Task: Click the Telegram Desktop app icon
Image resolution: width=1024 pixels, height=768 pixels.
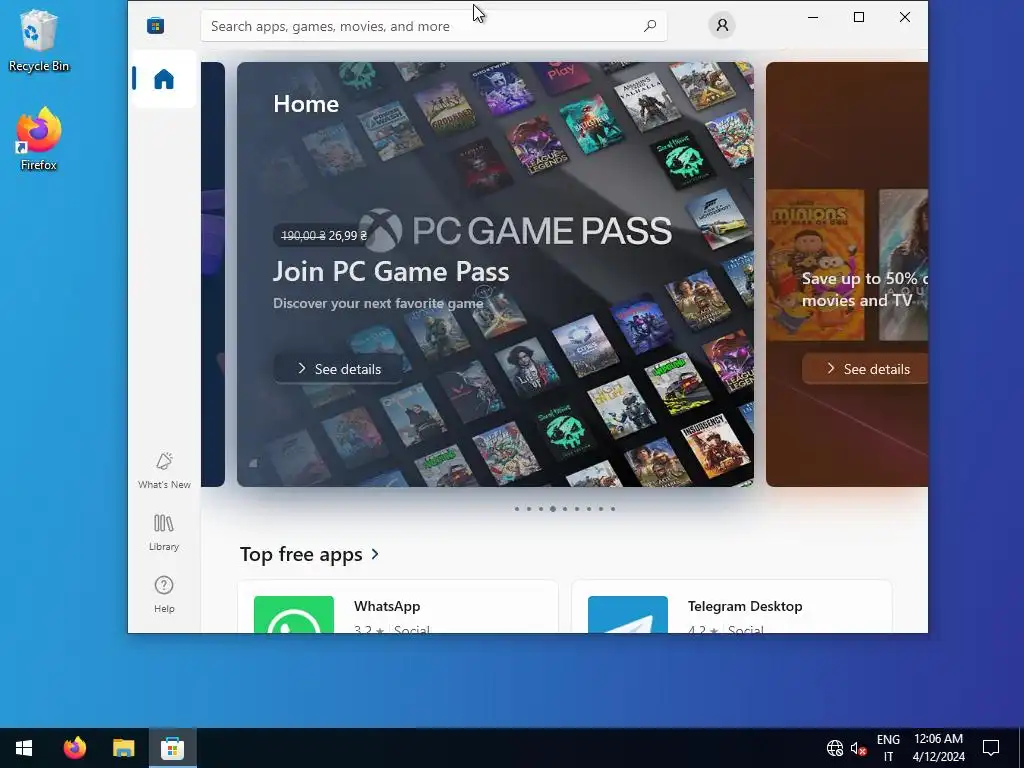Action: coord(628,615)
